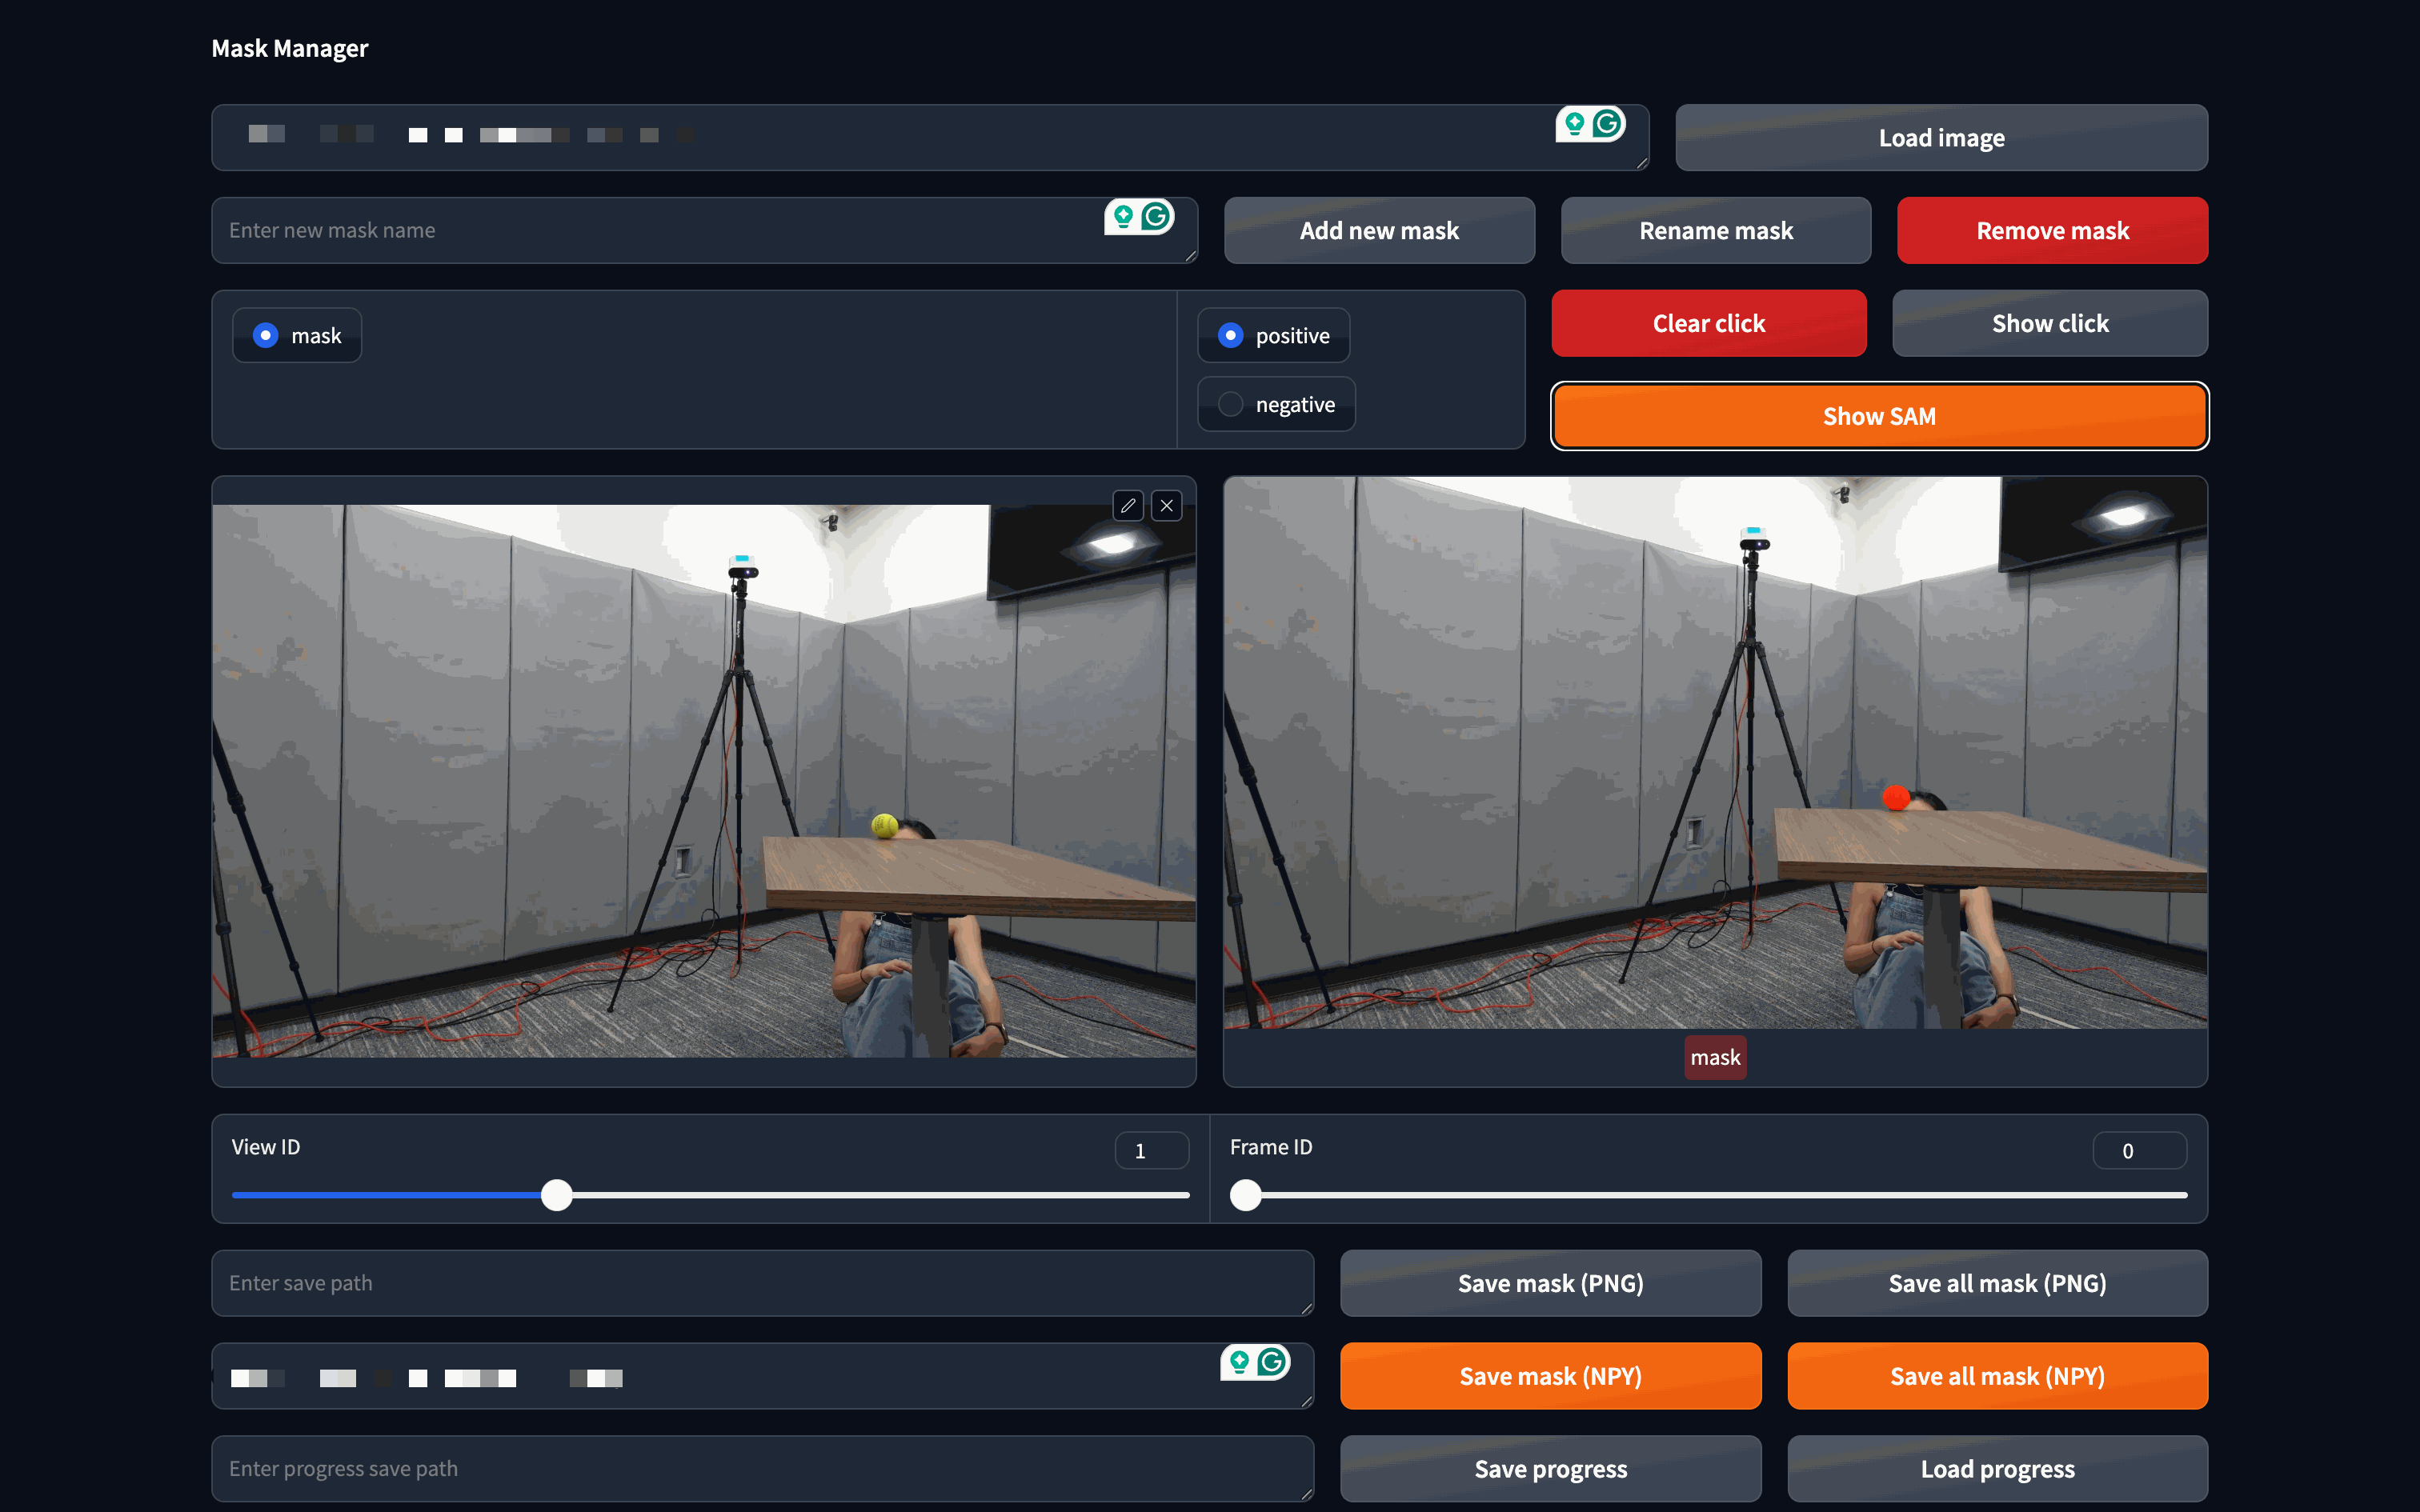Click Grammarly icon in NPY save path field
The height and width of the screenshot is (1512, 2420).
(1272, 1362)
